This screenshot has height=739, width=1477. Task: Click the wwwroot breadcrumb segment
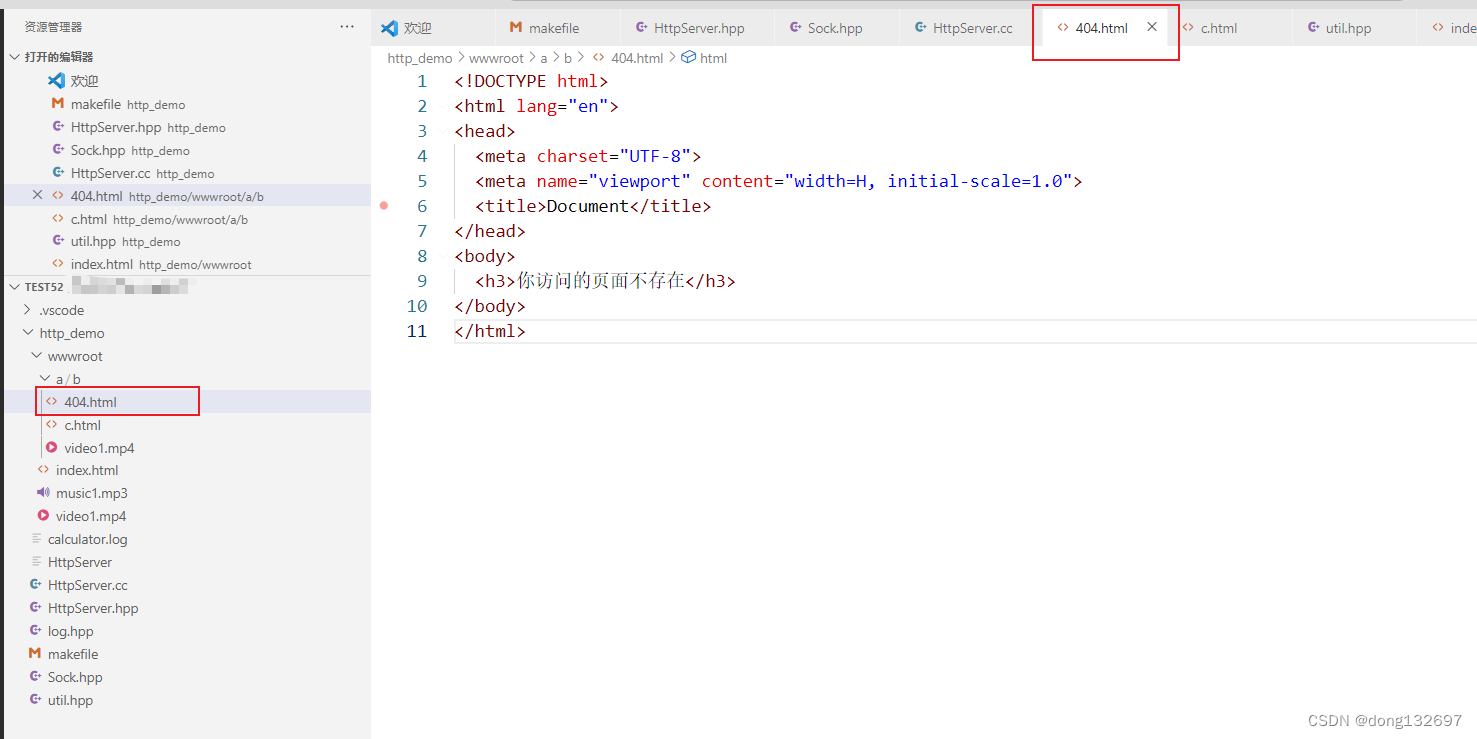point(497,58)
